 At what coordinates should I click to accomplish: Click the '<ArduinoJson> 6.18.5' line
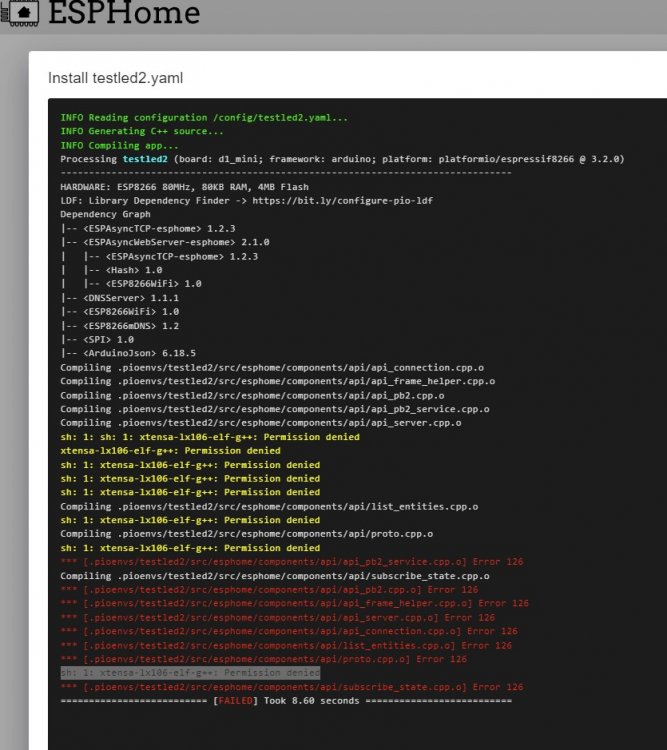(x=128, y=353)
